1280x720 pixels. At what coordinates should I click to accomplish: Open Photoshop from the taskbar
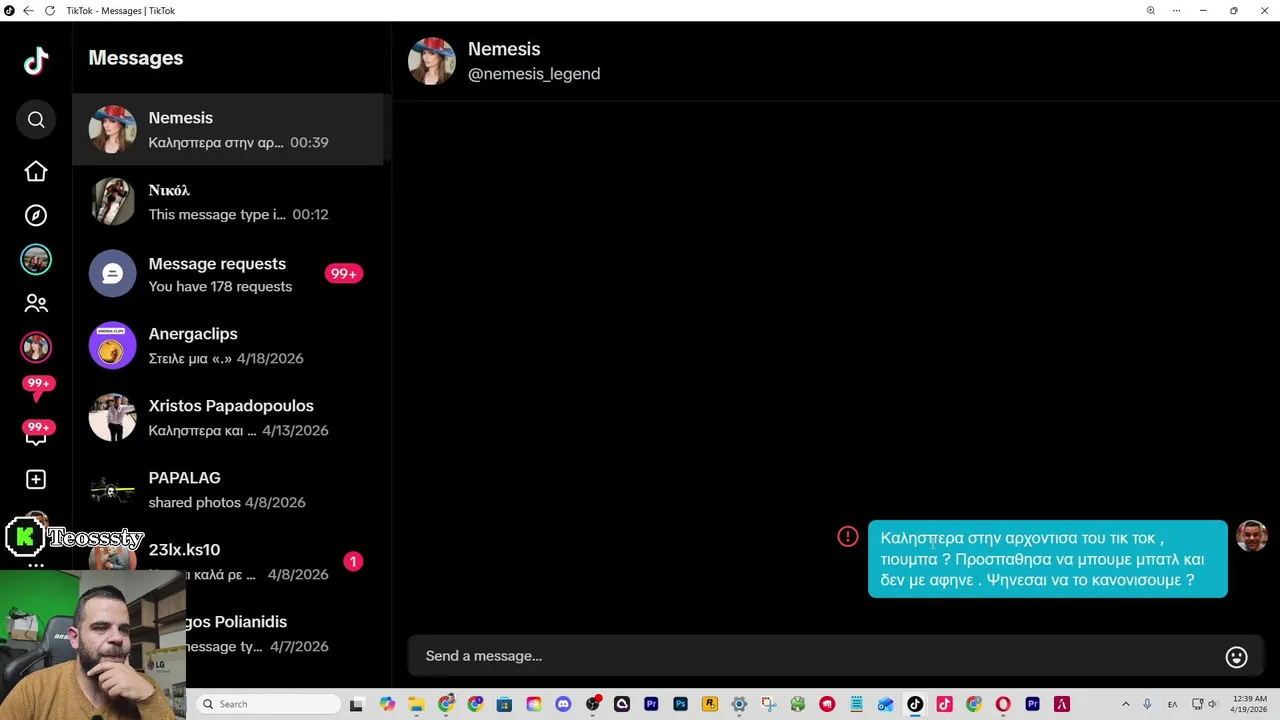pos(680,704)
